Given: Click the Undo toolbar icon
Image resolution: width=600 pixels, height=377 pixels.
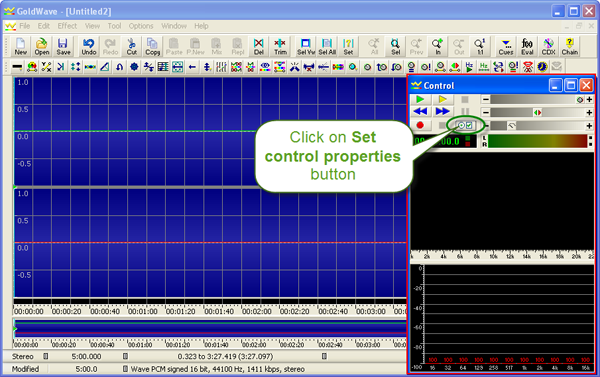Looking at the screenshot, I should click(88, 47).
